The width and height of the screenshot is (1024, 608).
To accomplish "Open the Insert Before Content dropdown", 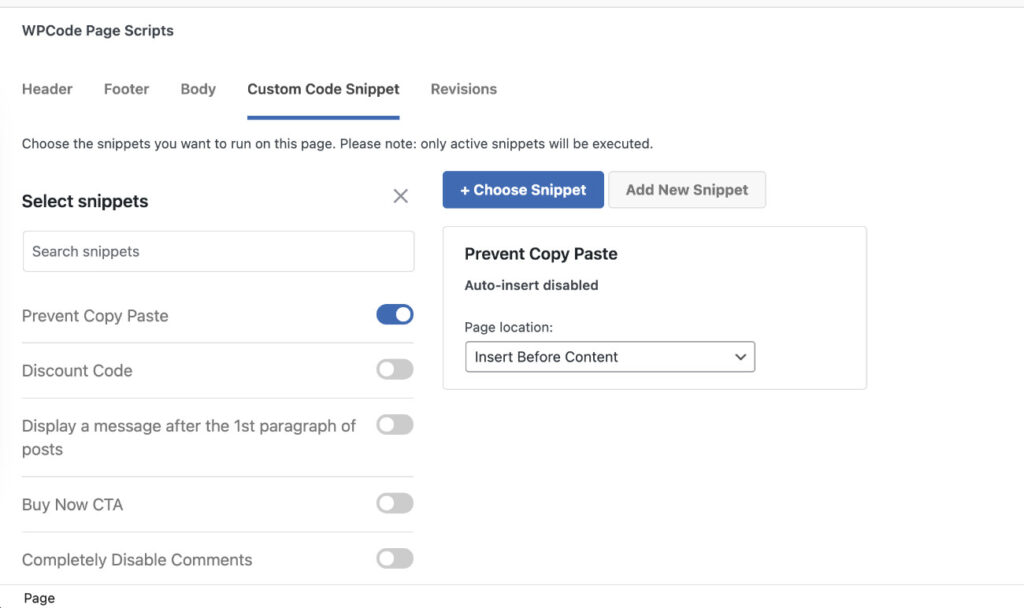I will (x=610, y=357).
